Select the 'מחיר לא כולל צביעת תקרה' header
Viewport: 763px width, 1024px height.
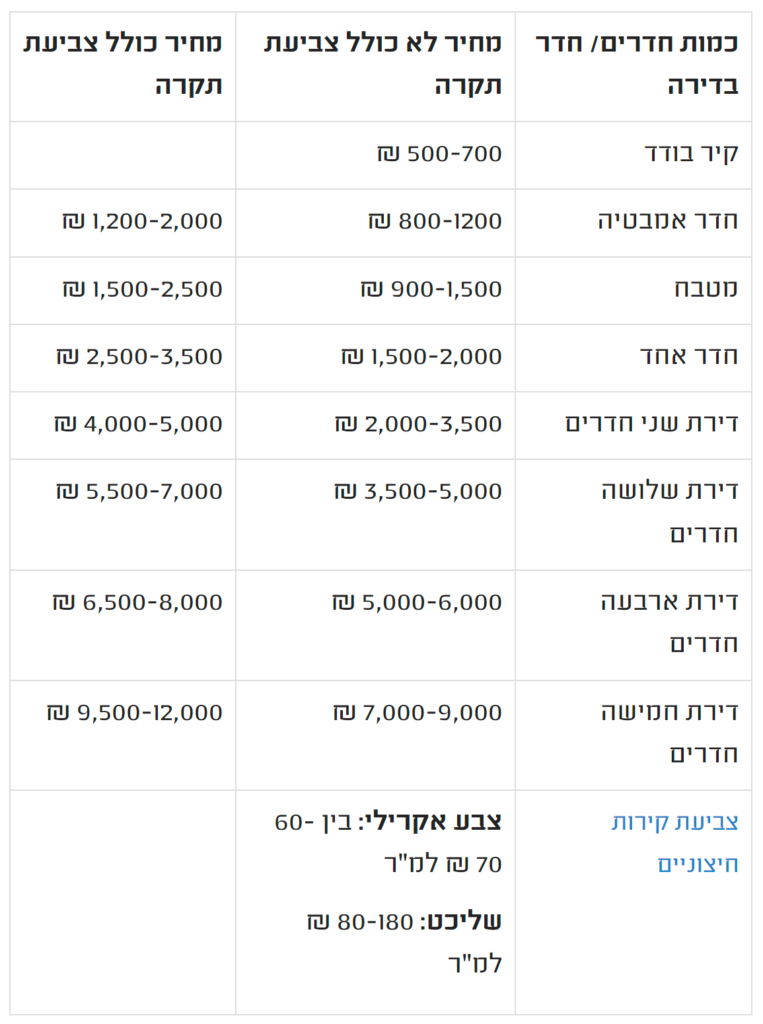point(383,63)
